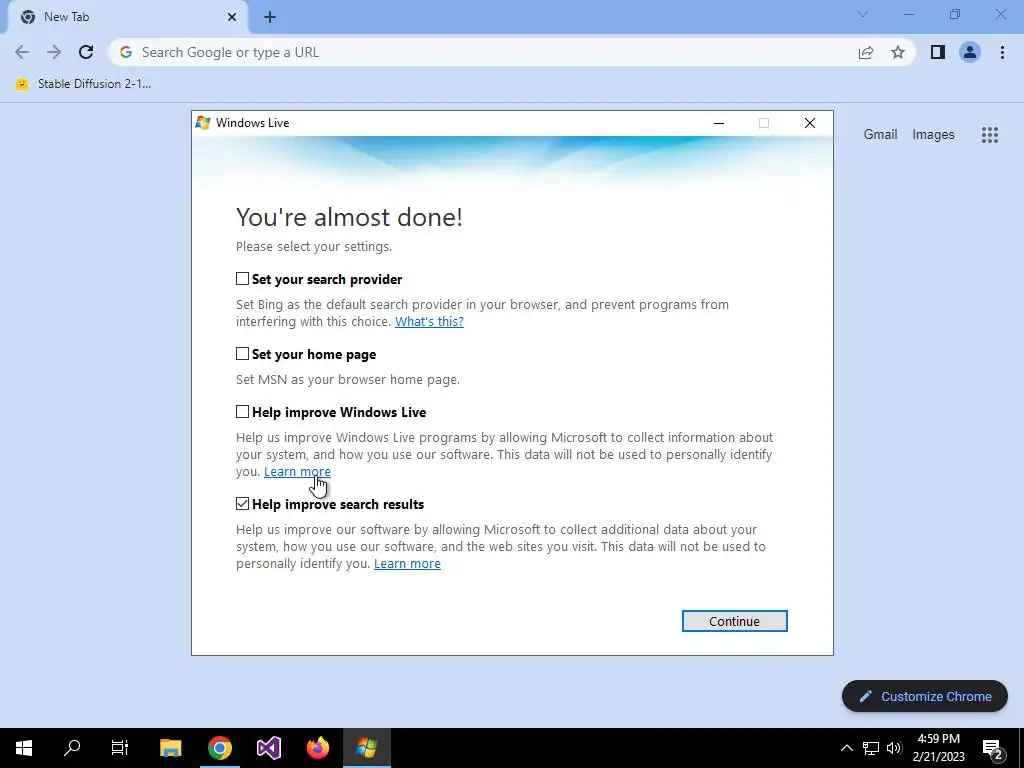Viewport: 1024px width, 768px height.
Task: Launch Visual Studio from taskbar
Action: coord(268,748)
